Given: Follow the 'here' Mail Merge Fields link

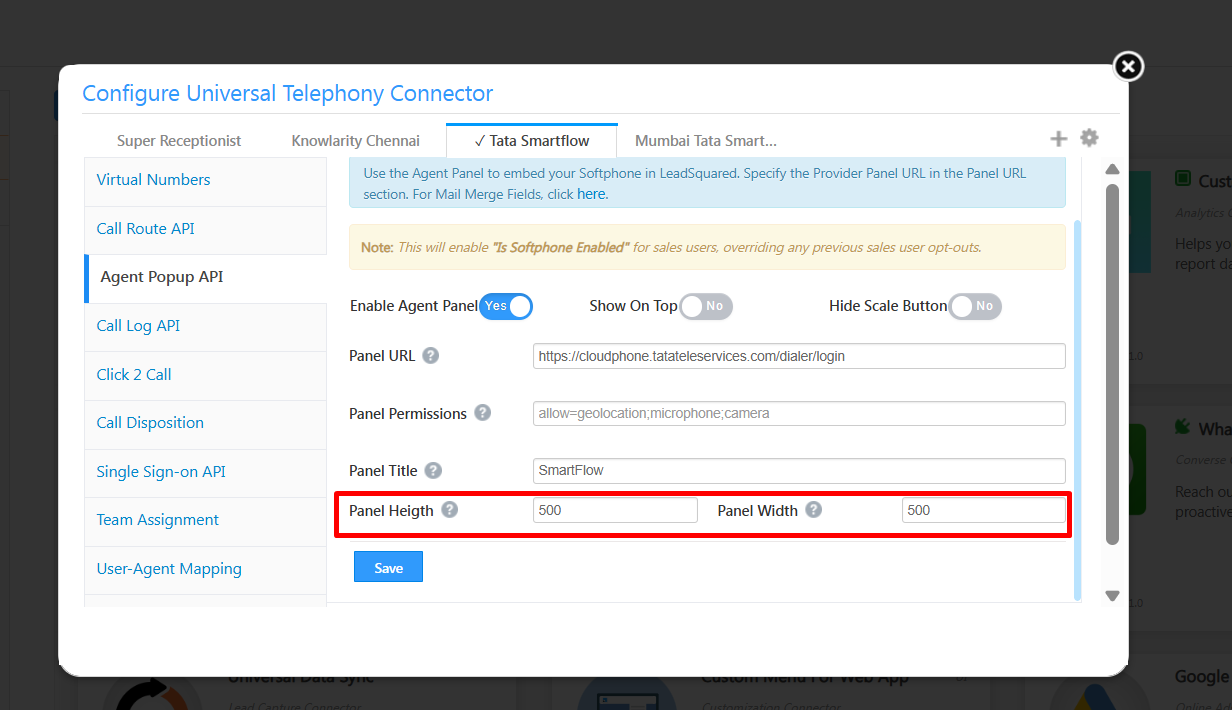Looking at the screenshot, I should click(591, 194).
